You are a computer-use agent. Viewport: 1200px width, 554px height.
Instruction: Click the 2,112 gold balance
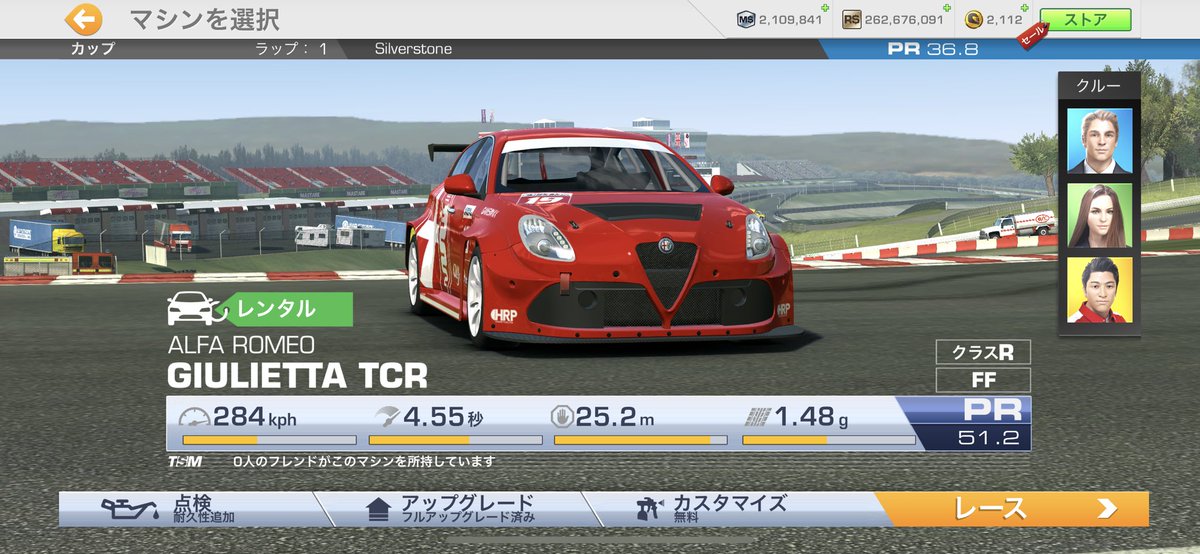[1005, 19]
